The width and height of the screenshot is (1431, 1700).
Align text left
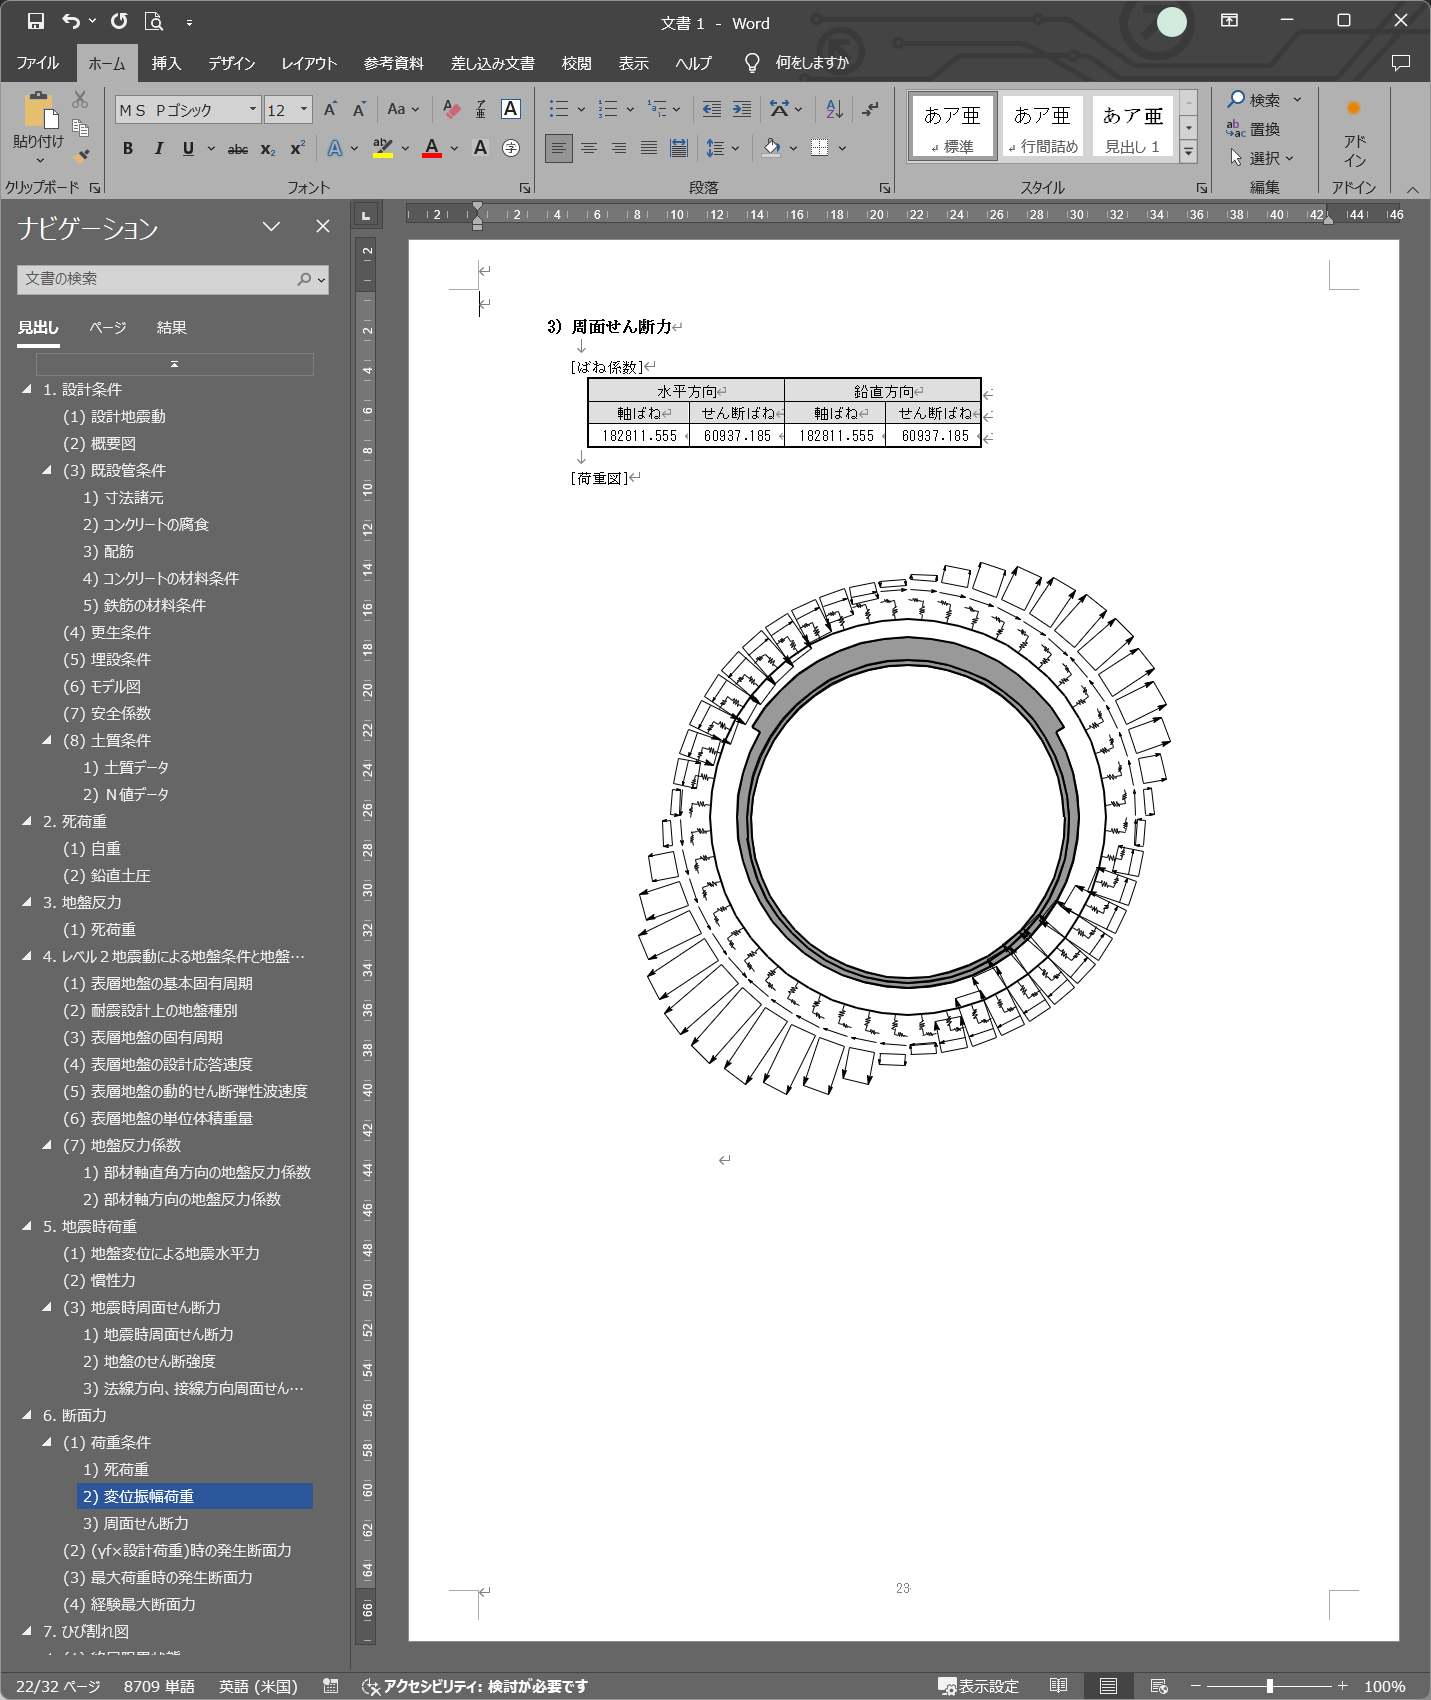pos(559,148)
